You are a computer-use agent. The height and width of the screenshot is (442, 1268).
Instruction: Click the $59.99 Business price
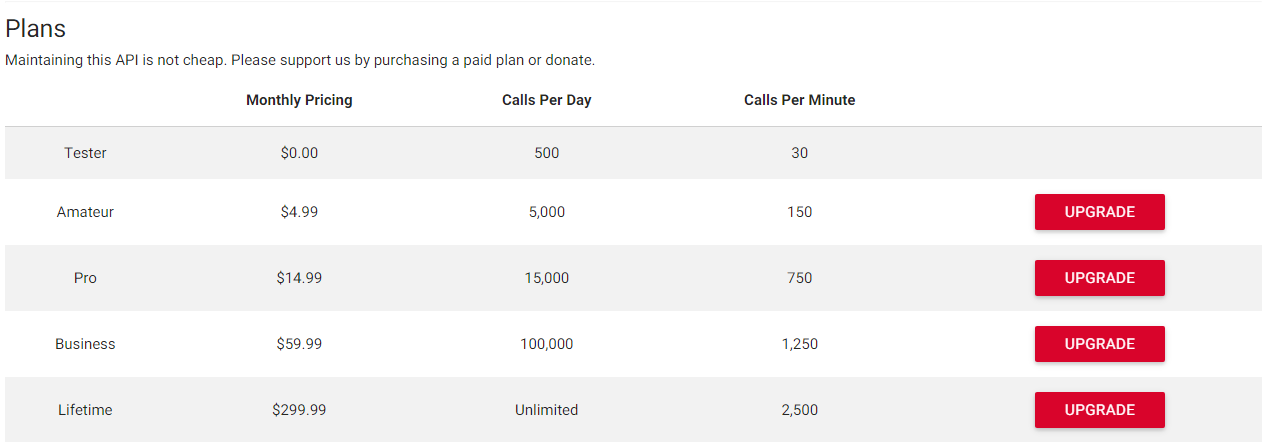point(299,344)
